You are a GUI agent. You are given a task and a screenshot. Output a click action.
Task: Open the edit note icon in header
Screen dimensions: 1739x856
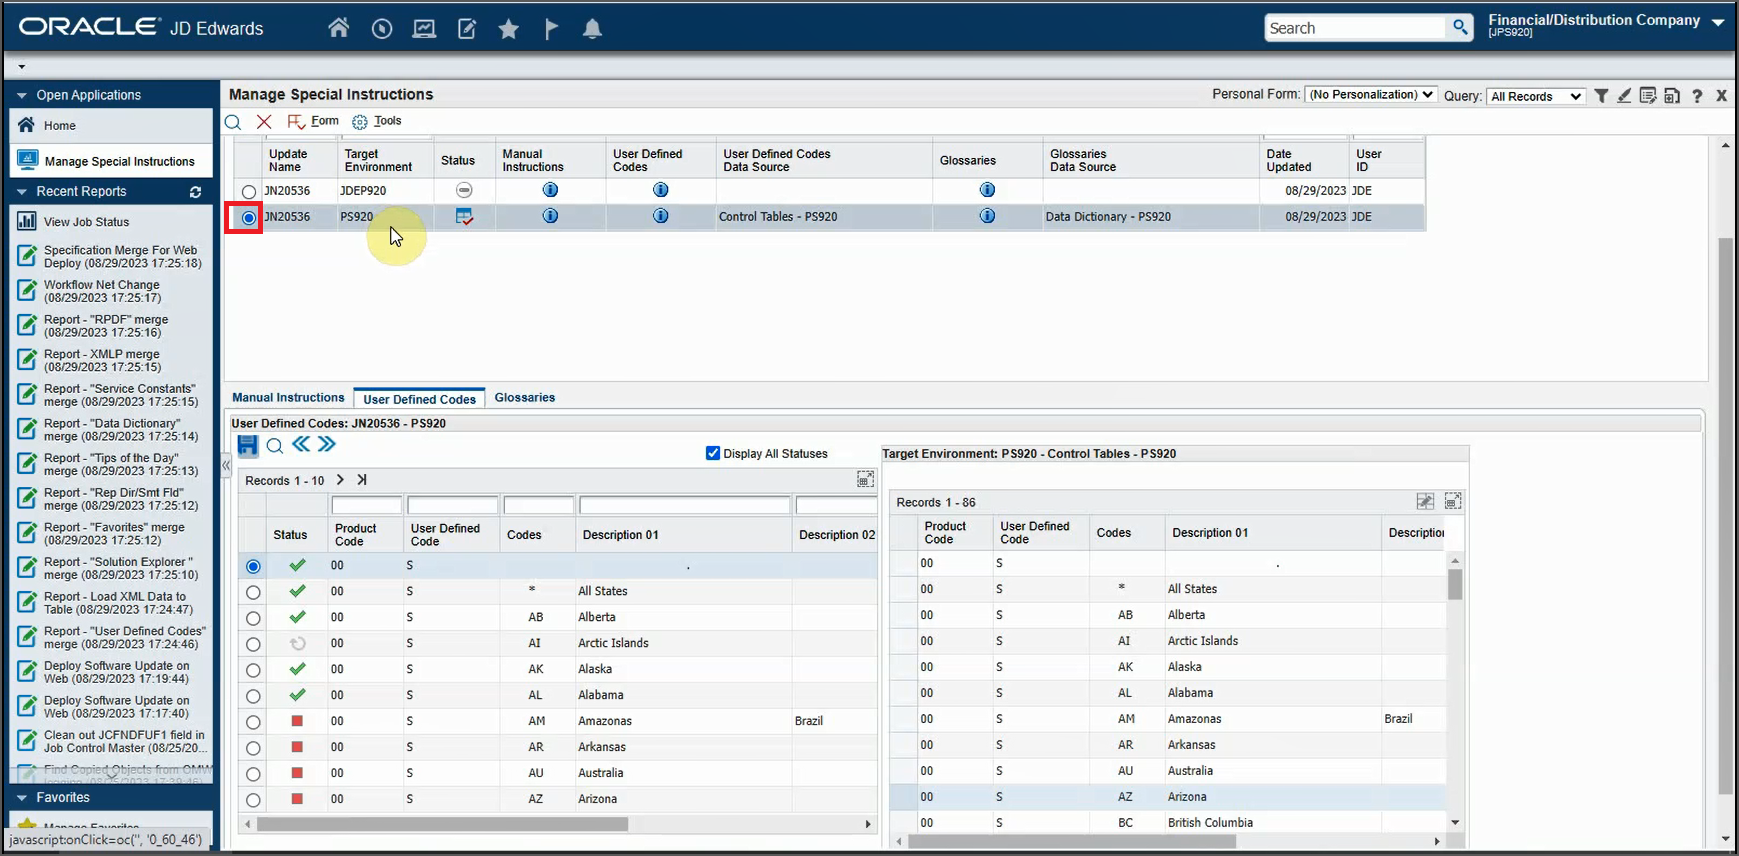coord(467,29)
